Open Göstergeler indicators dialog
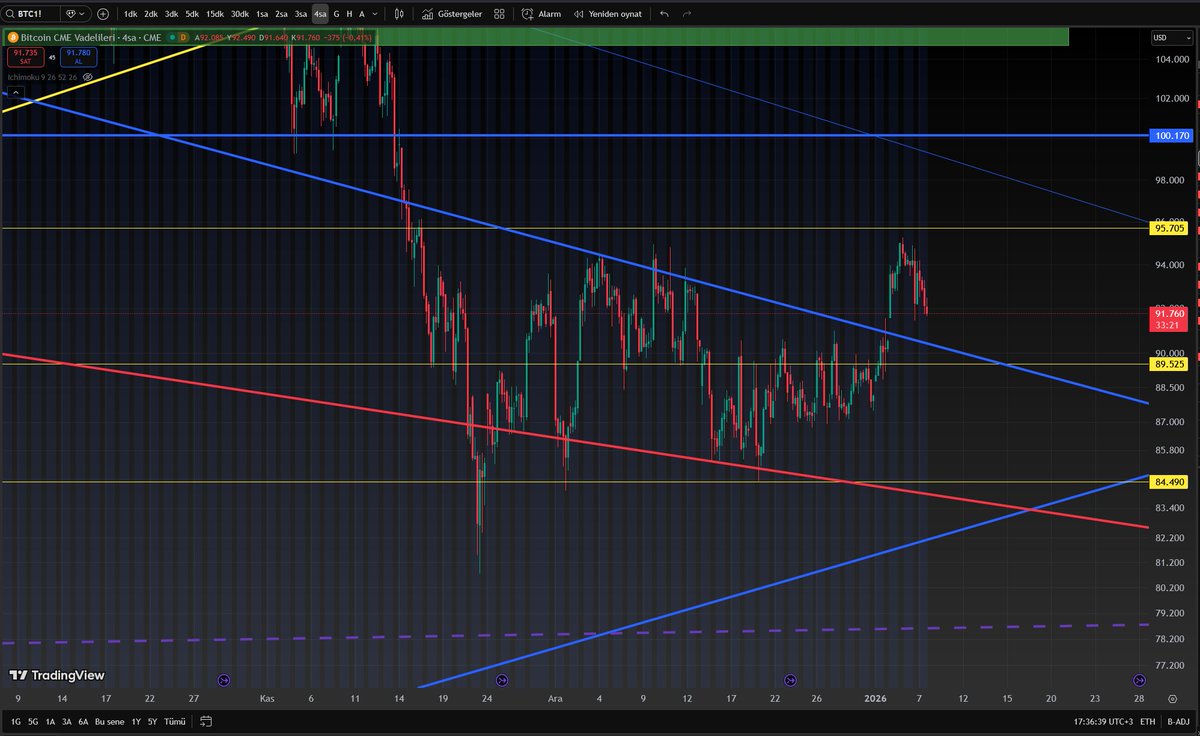The image size is (1200, 736). tap(452, 14)
